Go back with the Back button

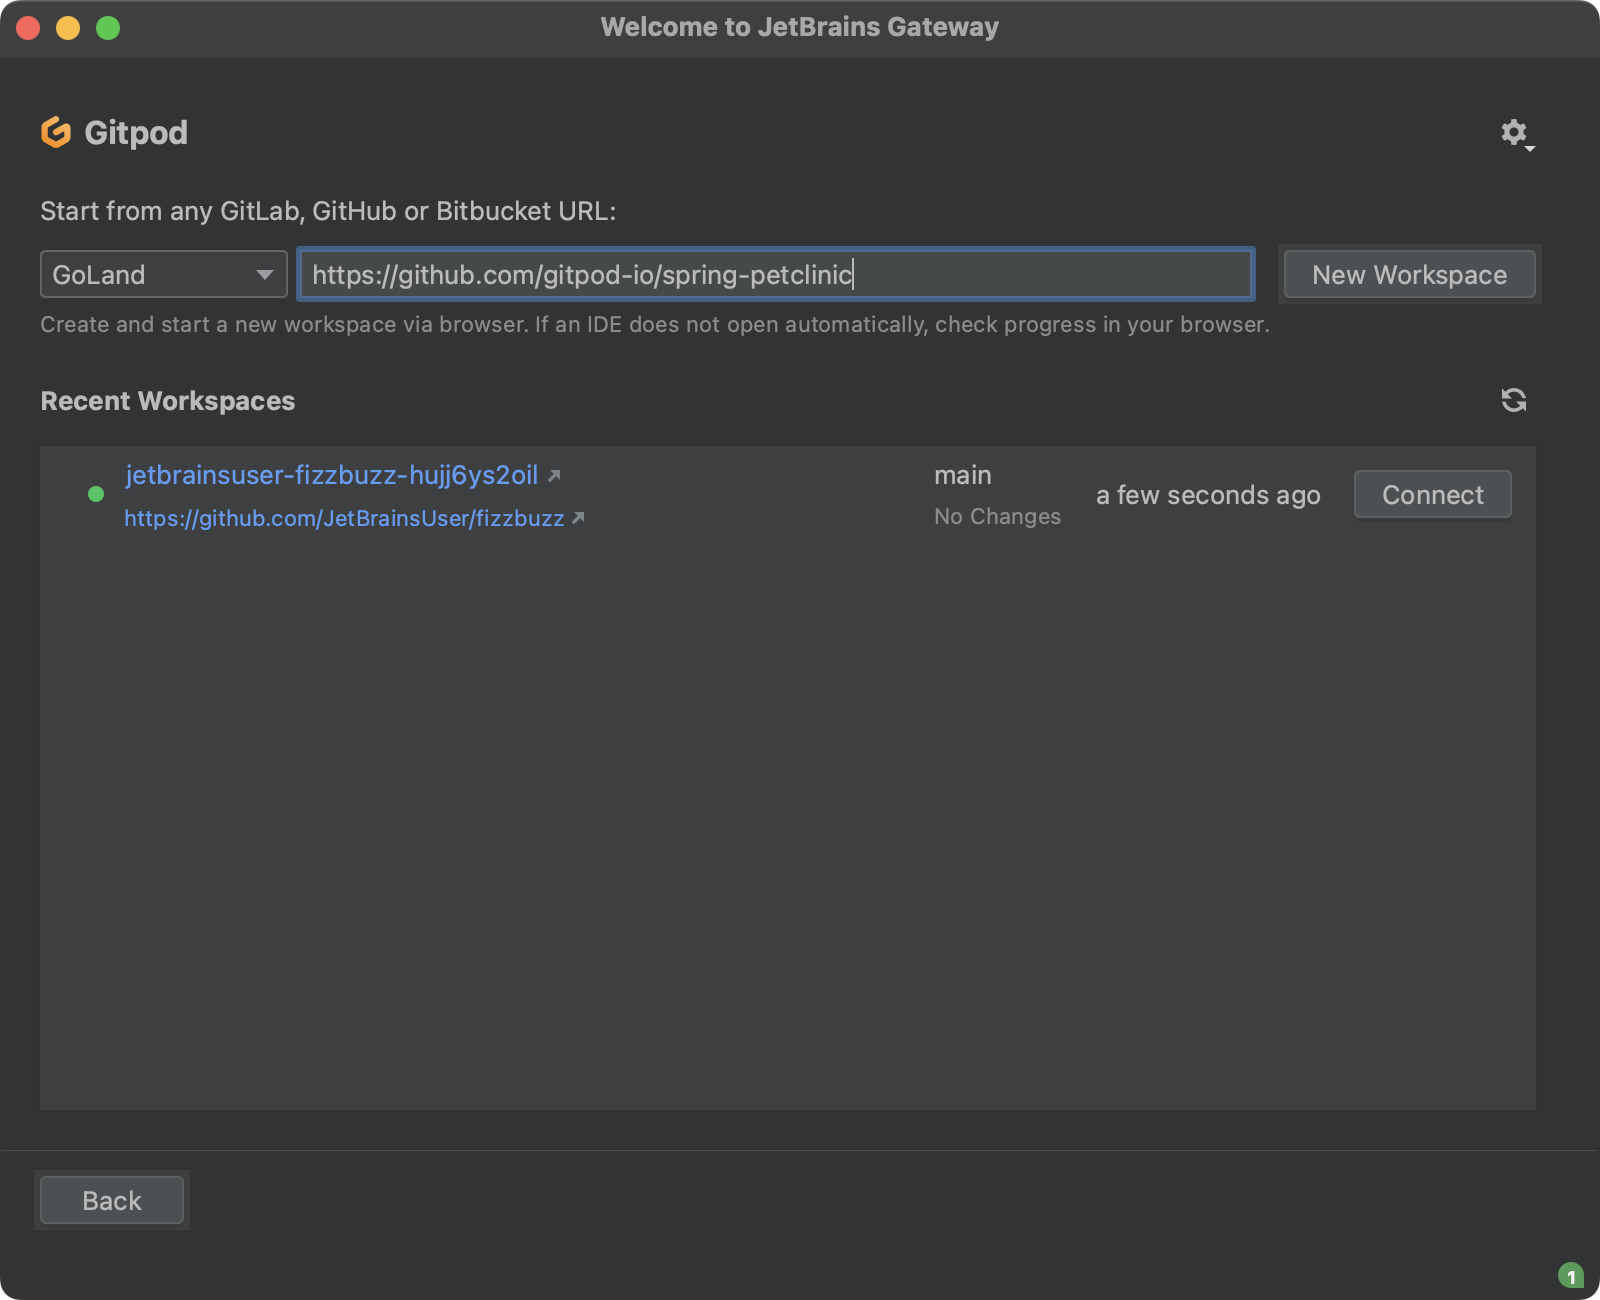coord(112,1200)
